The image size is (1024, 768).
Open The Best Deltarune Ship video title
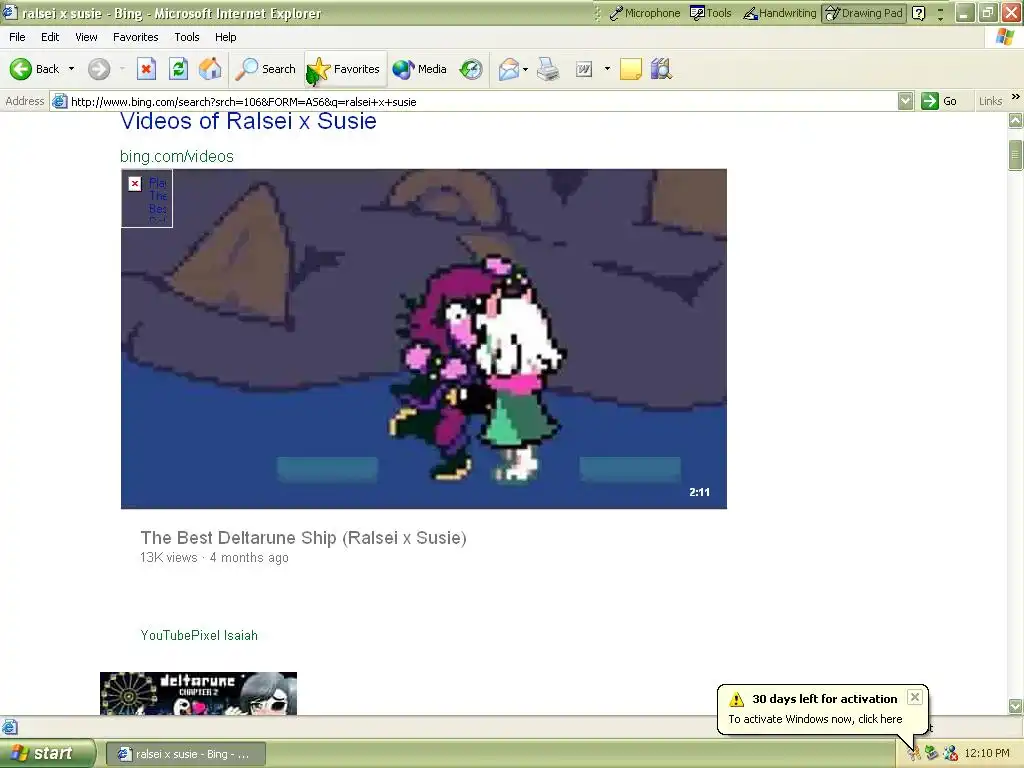[304, 538]
